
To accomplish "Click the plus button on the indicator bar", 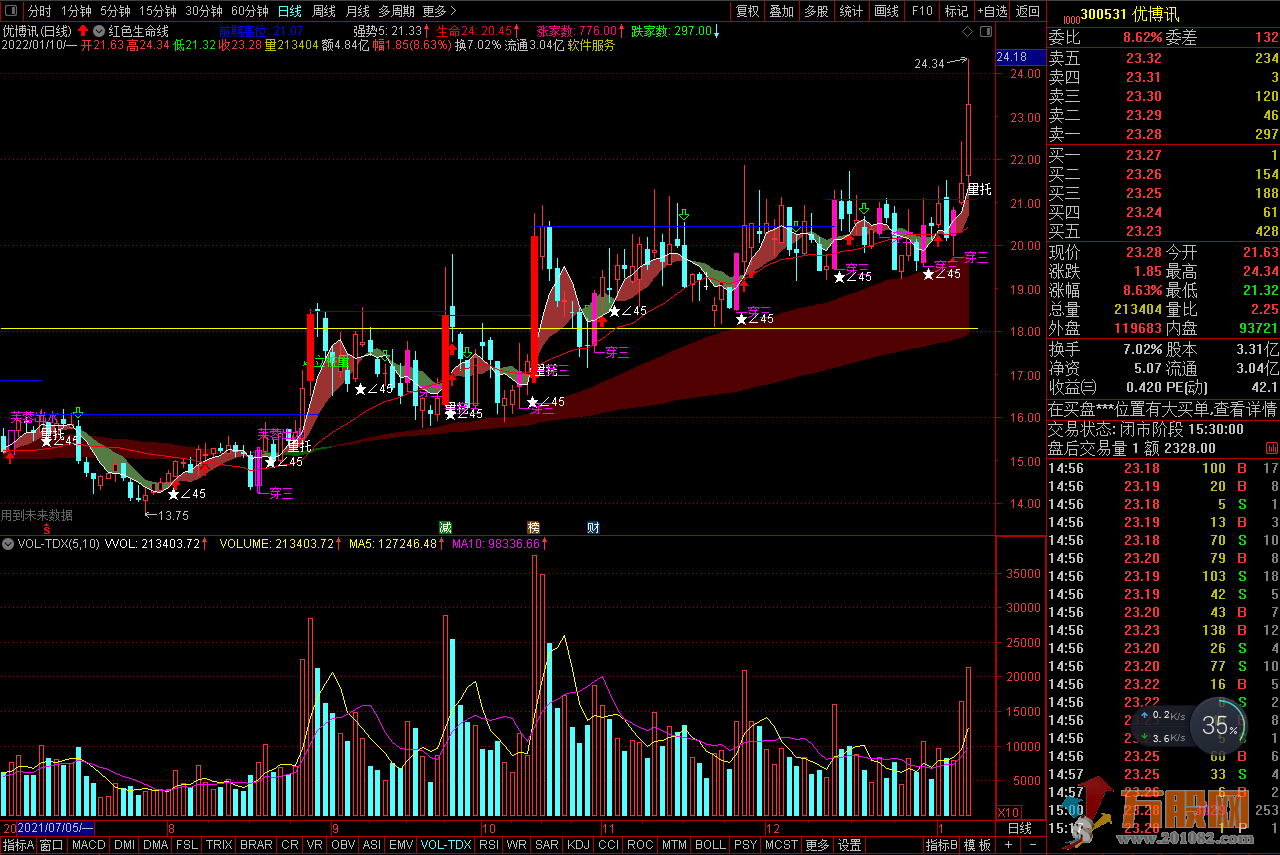I will pyautogui.click(x=1007, y=845).
